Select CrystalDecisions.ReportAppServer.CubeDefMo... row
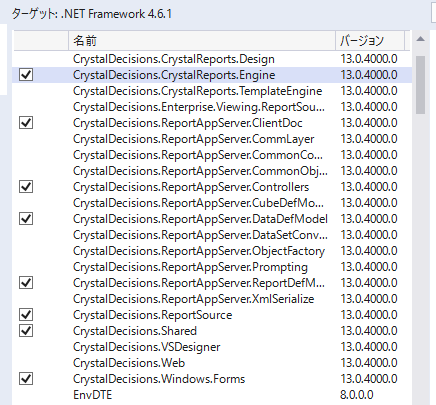The image size is (436, 405). [212, 203]
